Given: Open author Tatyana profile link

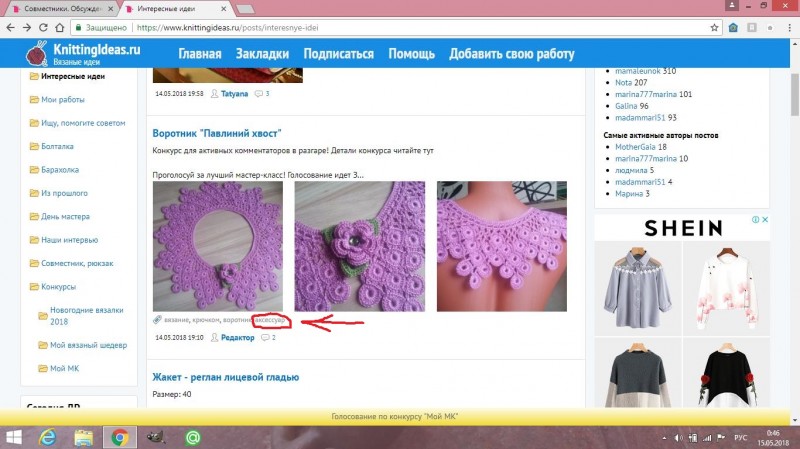Looking at the screenshot, I should [x=234, y=93].
